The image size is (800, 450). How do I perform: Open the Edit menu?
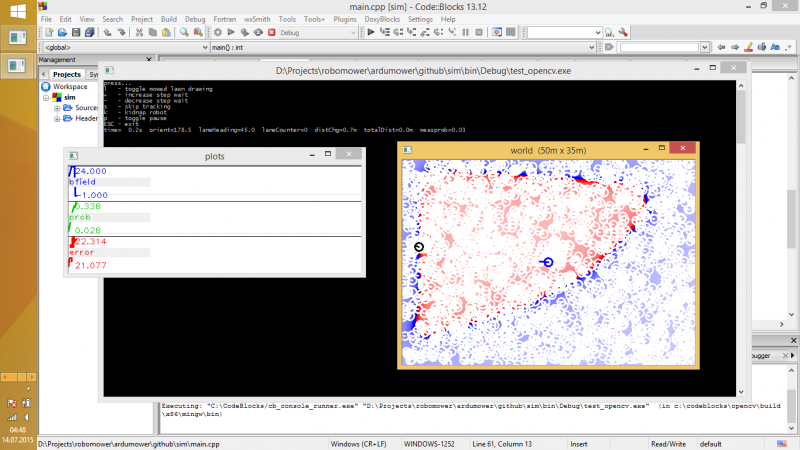65,19
